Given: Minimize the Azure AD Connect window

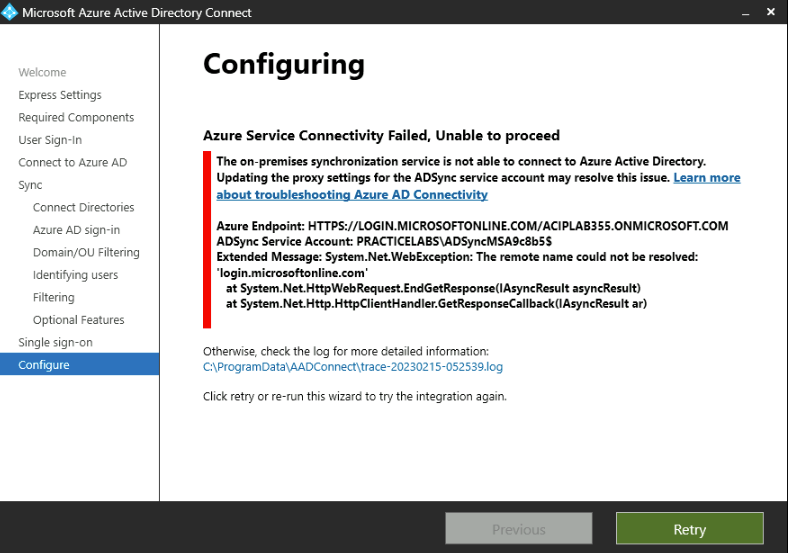Looking at the screenshot, I should click(x=746, y=13).
